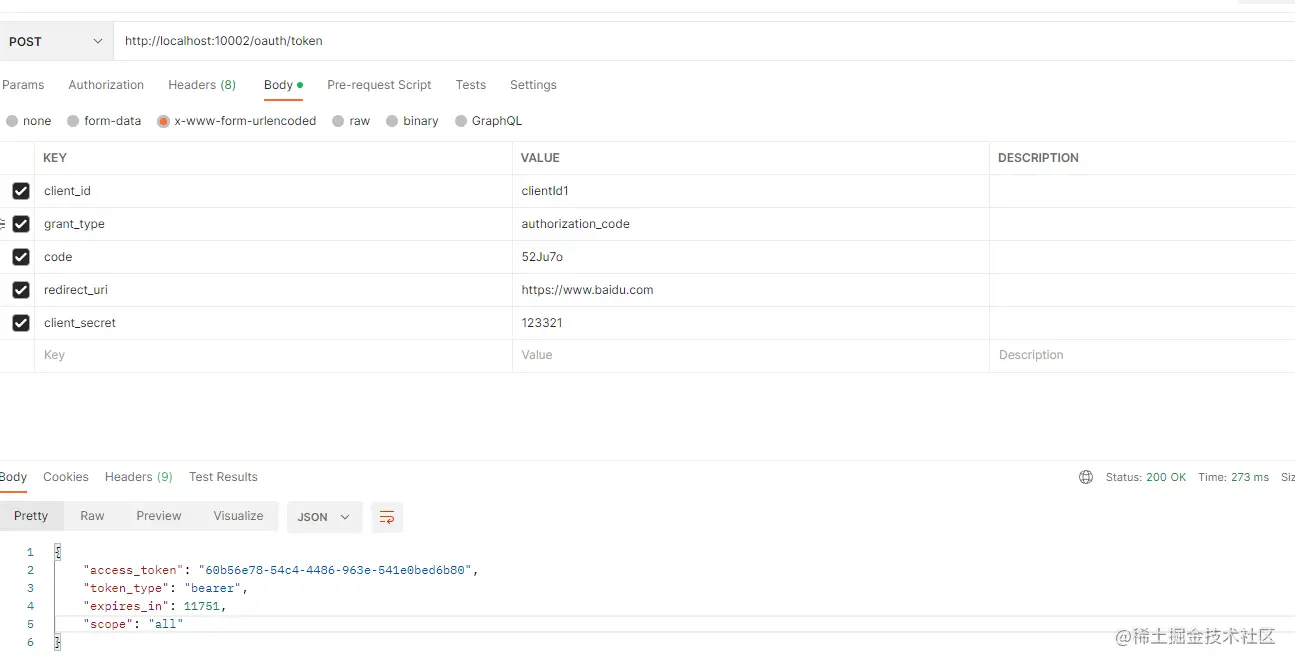
Task: Open the JSON response format dropdown
Action: [323, 517]
